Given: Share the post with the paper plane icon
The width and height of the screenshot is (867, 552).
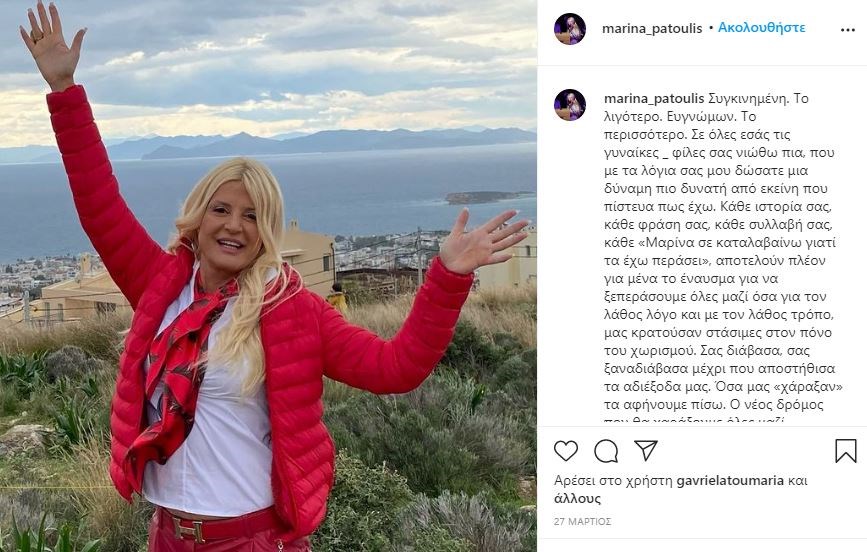Looking at the screenshot, I should click(x=645, y=451).
